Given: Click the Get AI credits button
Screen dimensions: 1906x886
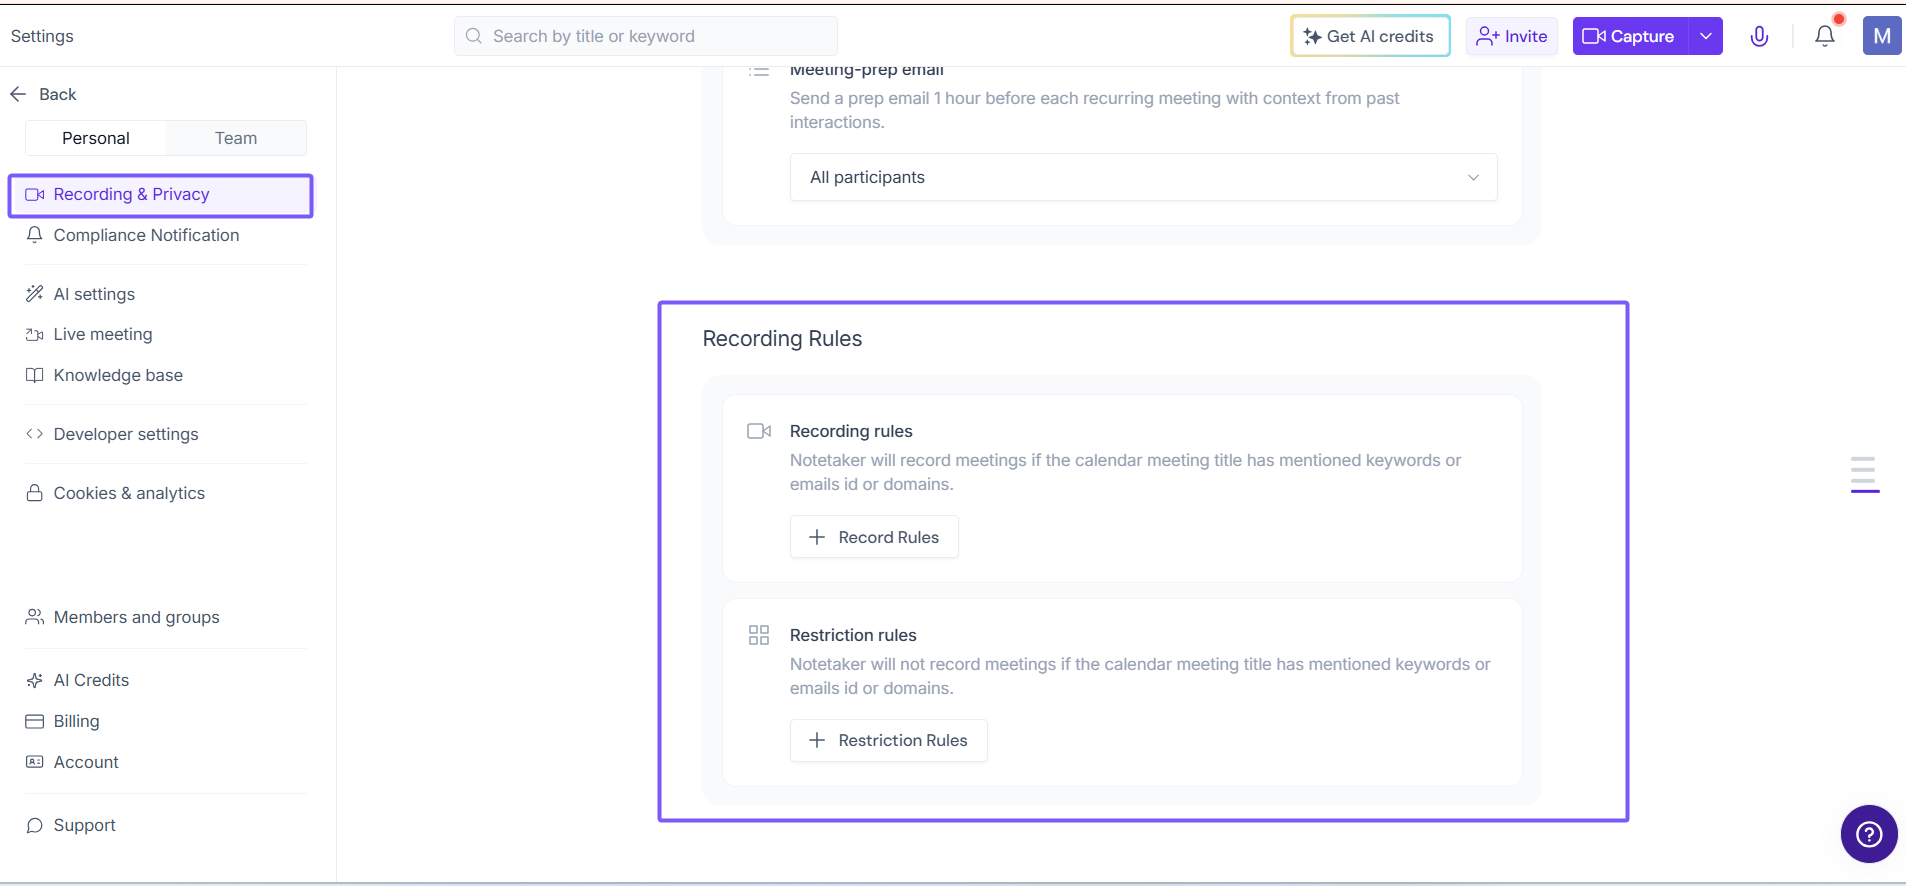Looking at the screenshot, I should click(x=1370, y=37).
